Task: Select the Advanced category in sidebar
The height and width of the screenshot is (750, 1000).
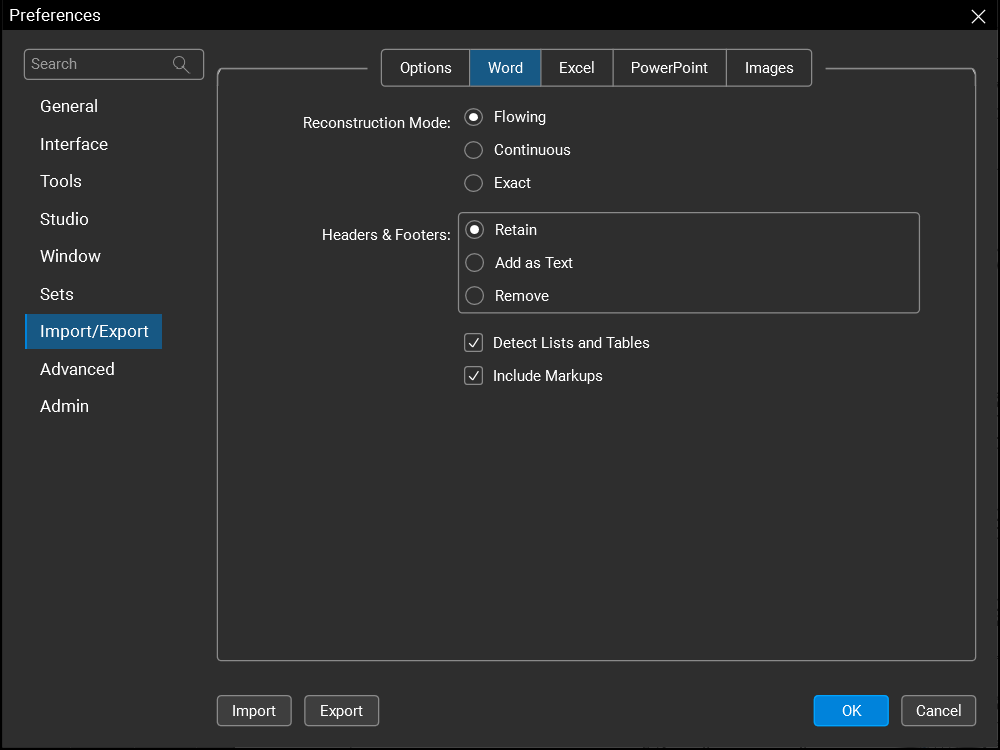Action: 77,369
